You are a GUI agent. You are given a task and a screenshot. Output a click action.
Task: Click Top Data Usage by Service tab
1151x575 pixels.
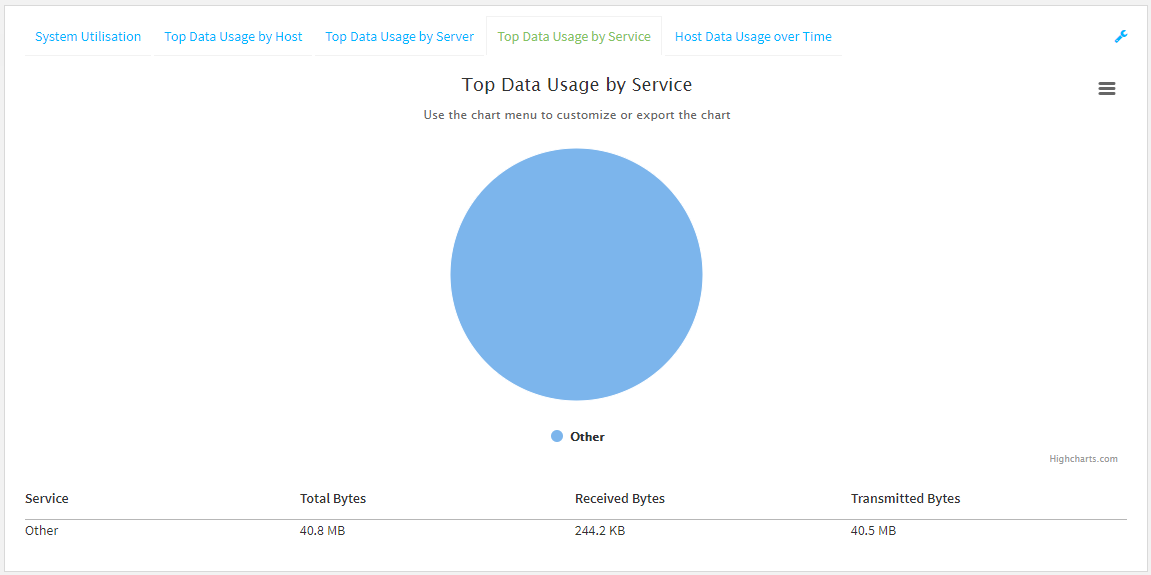[x=574, y=37]
